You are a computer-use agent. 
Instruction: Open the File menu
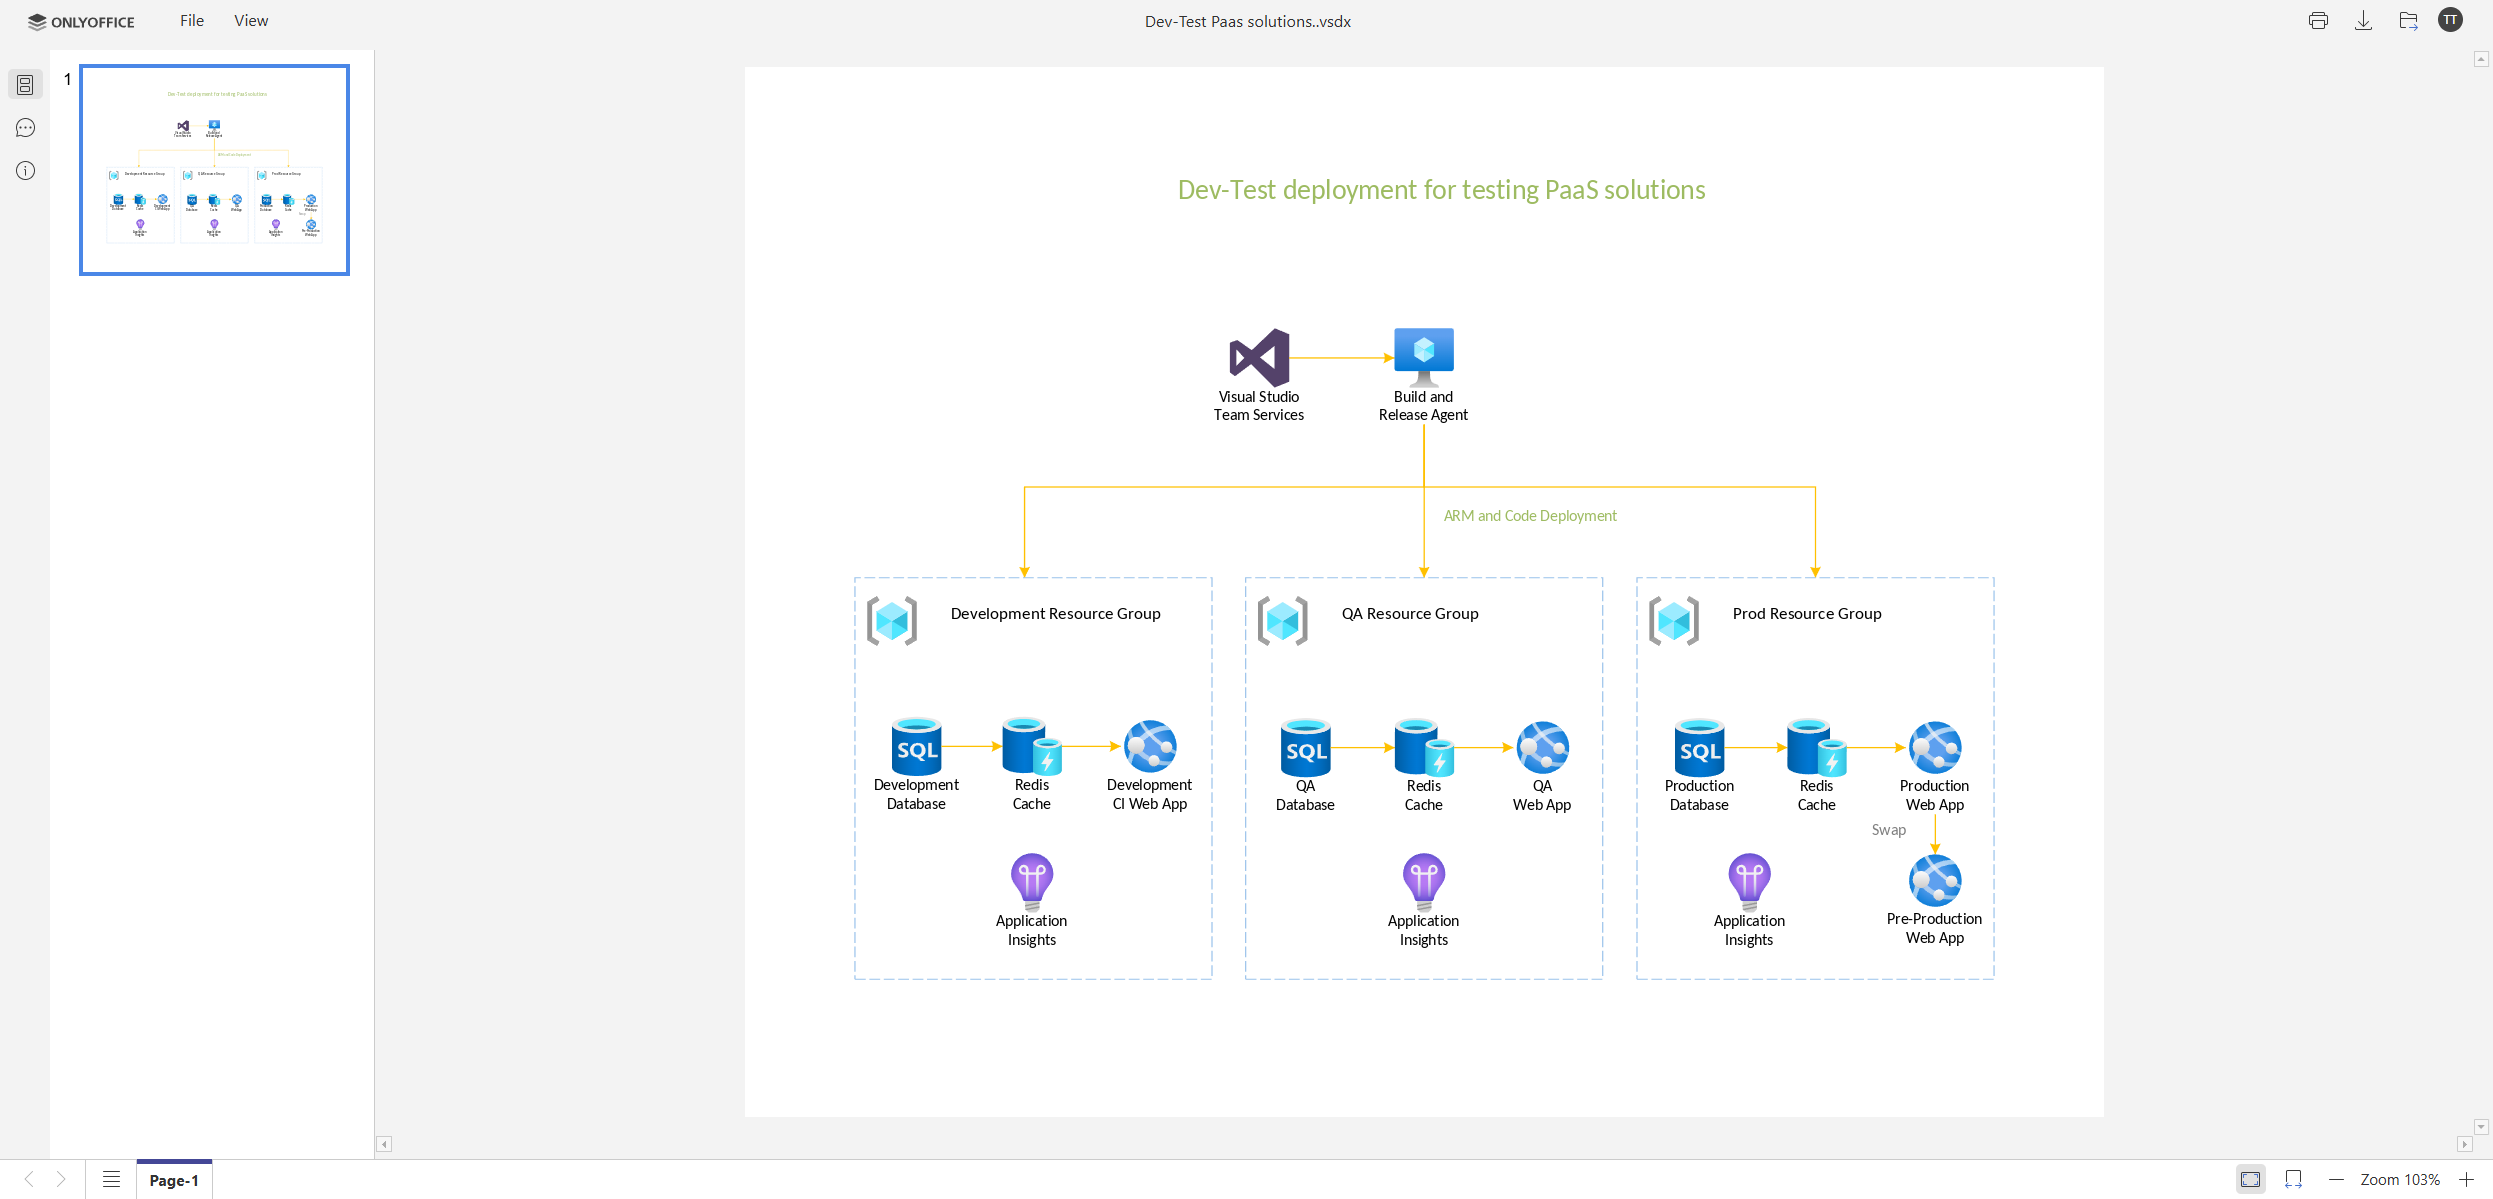[191, 20]
